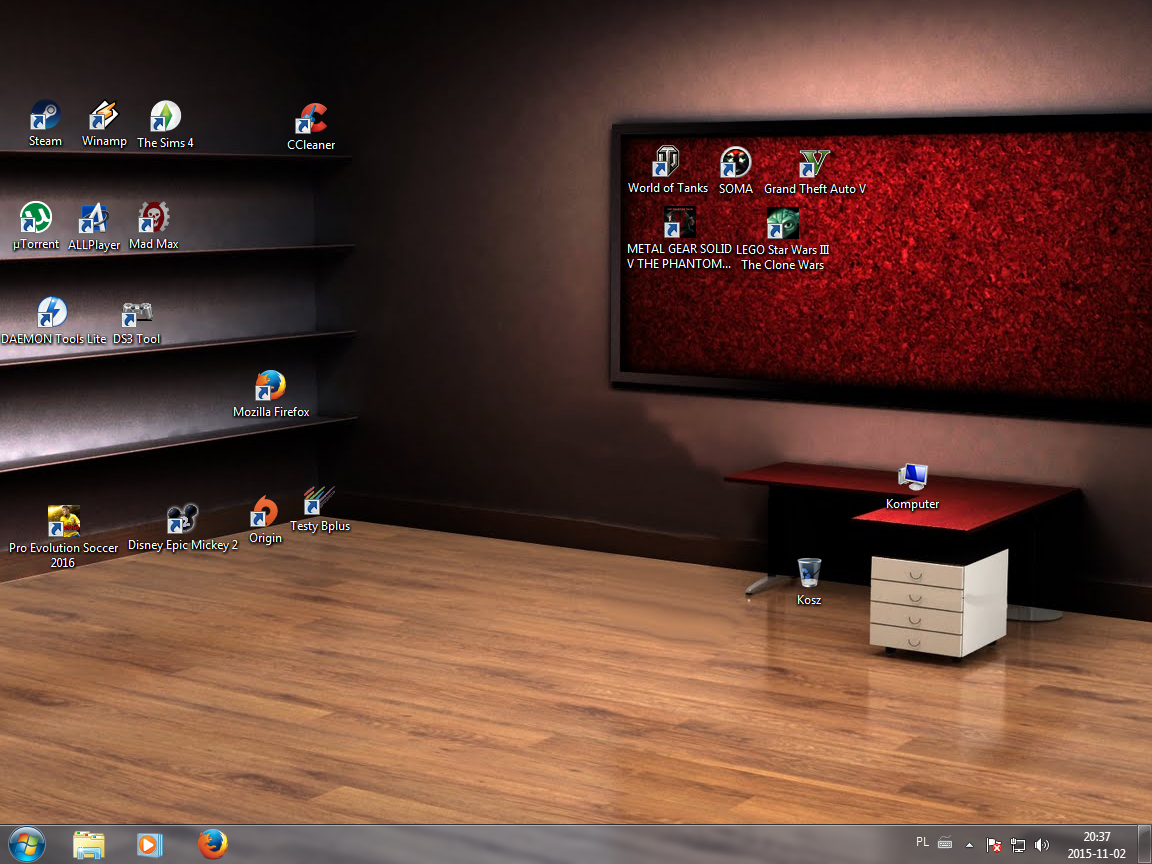Viewport: 1152px width, 864px height.
Task: Click the network status tray icon
Action: 1018,846
